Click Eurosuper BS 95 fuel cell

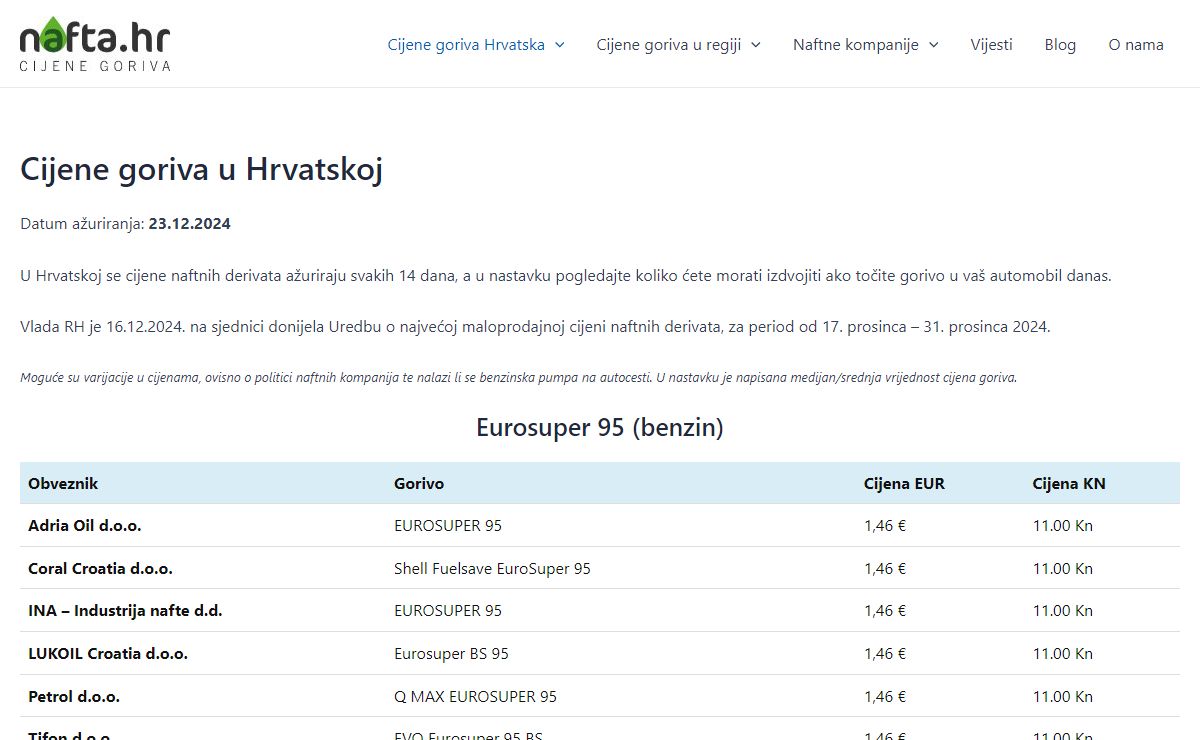(x=451, y=654)
